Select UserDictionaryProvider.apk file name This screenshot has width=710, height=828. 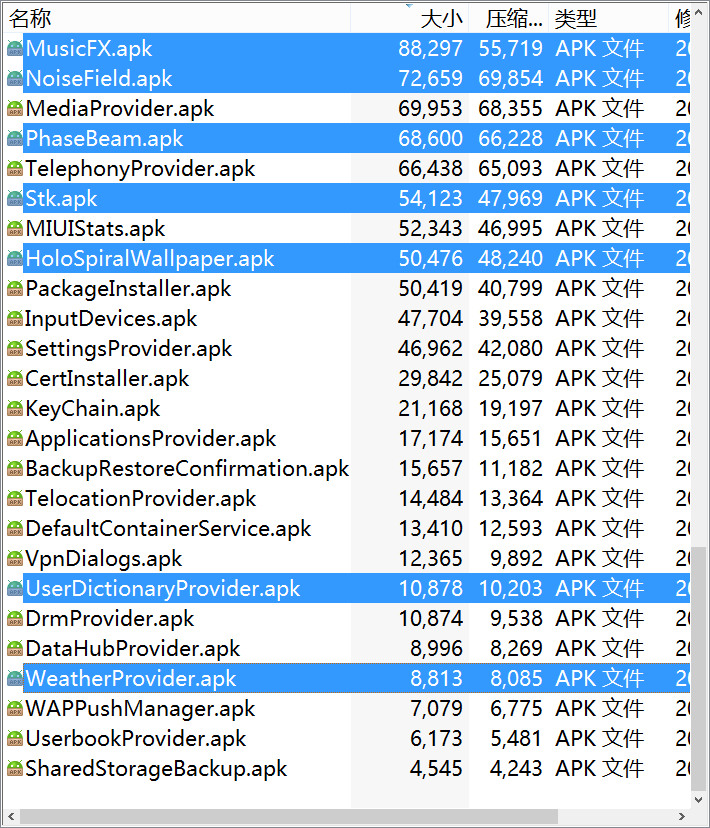163,589
